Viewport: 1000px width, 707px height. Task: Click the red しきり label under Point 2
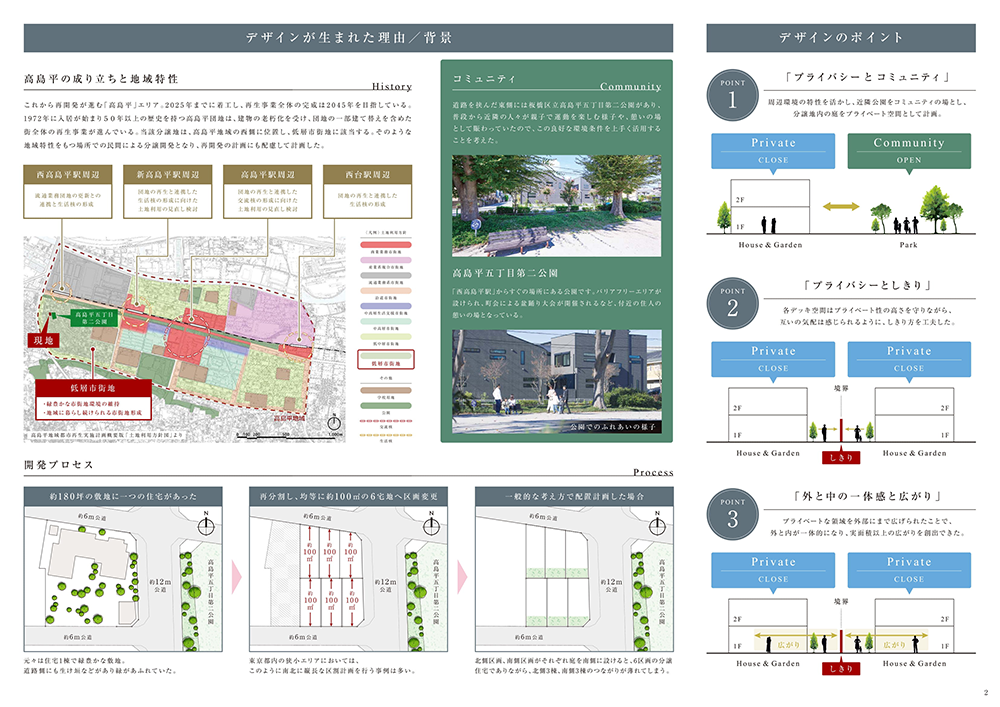pos(841,456)
